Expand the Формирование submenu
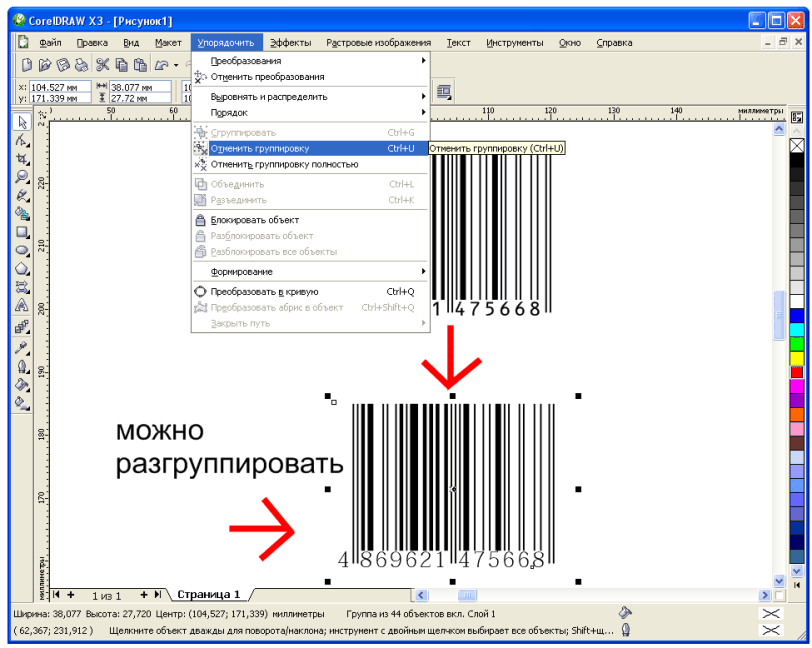This screenshot has height=648, width=812. click(311, 272)
